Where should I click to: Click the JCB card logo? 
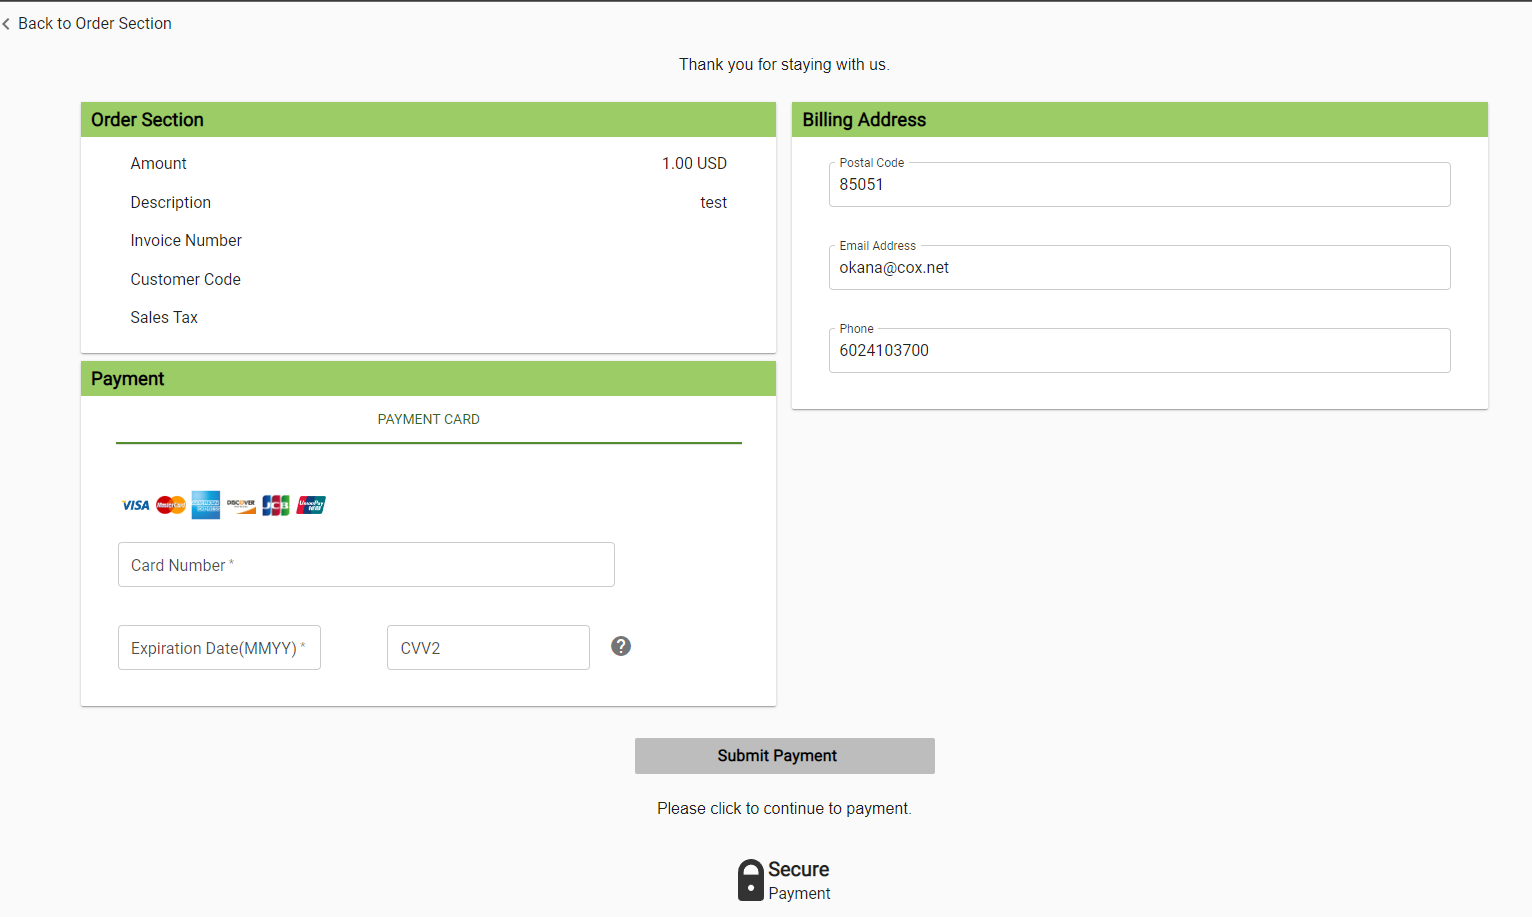point(276,505)
